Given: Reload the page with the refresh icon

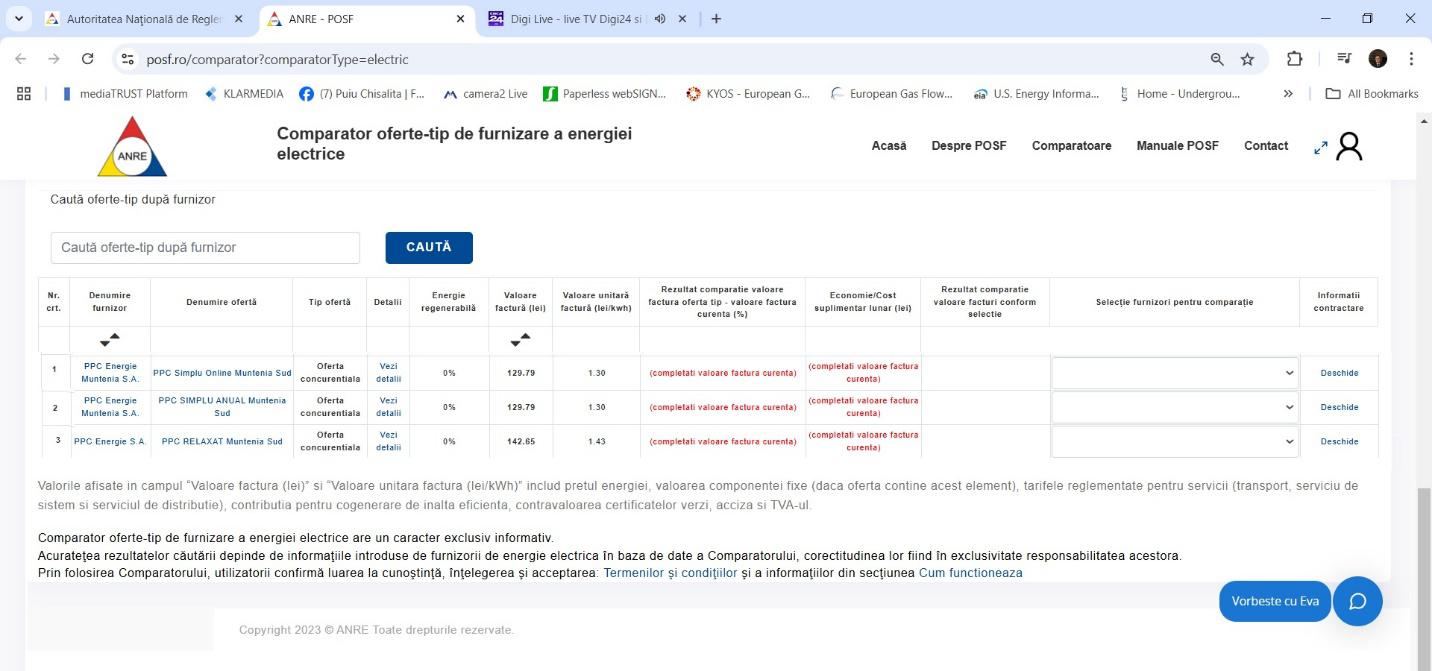Looking at the screenshot, I should coord(87,59).
